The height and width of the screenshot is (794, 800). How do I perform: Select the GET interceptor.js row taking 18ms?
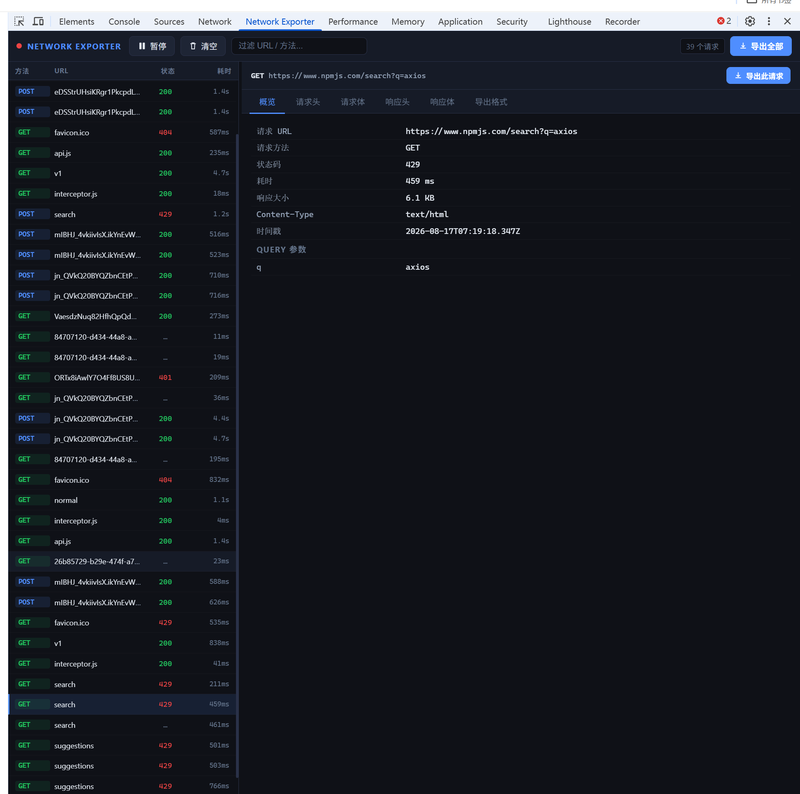tap(122, 193)
